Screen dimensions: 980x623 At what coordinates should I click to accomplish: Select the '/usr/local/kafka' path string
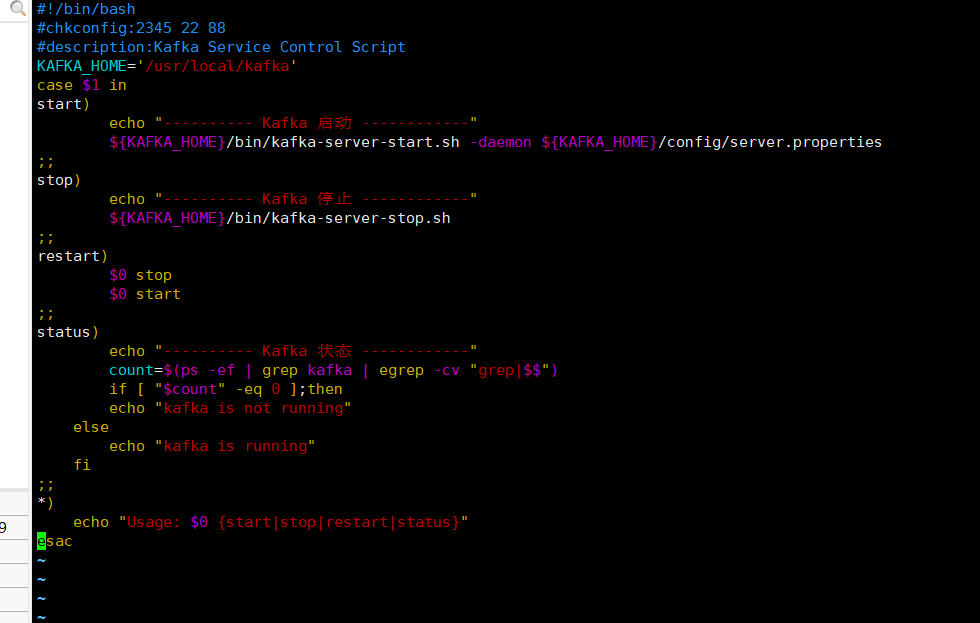click(217, 66)
